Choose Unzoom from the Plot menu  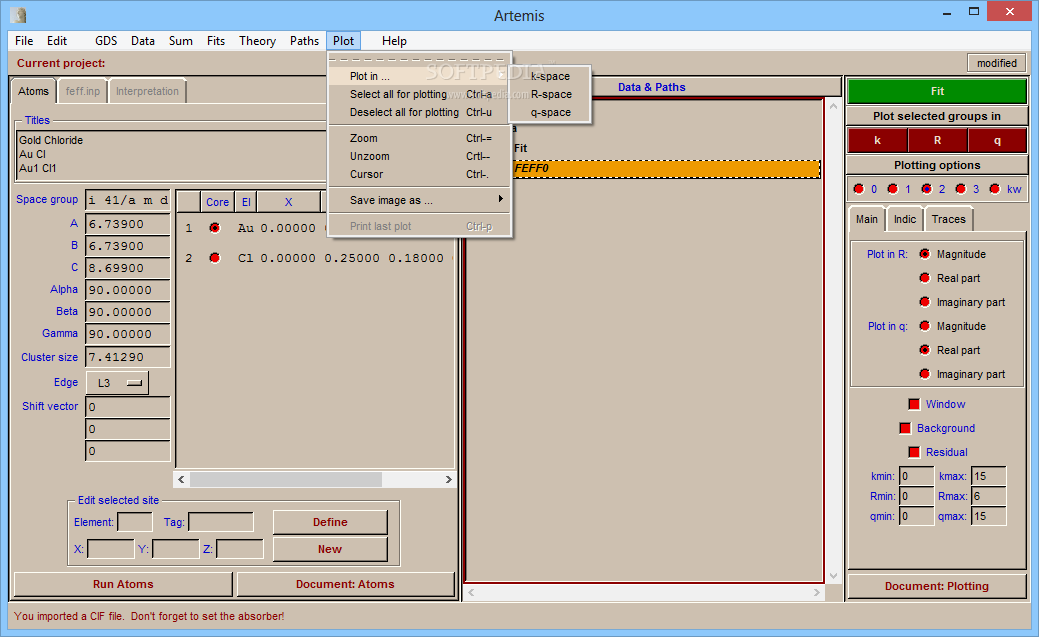pos(419,156)
